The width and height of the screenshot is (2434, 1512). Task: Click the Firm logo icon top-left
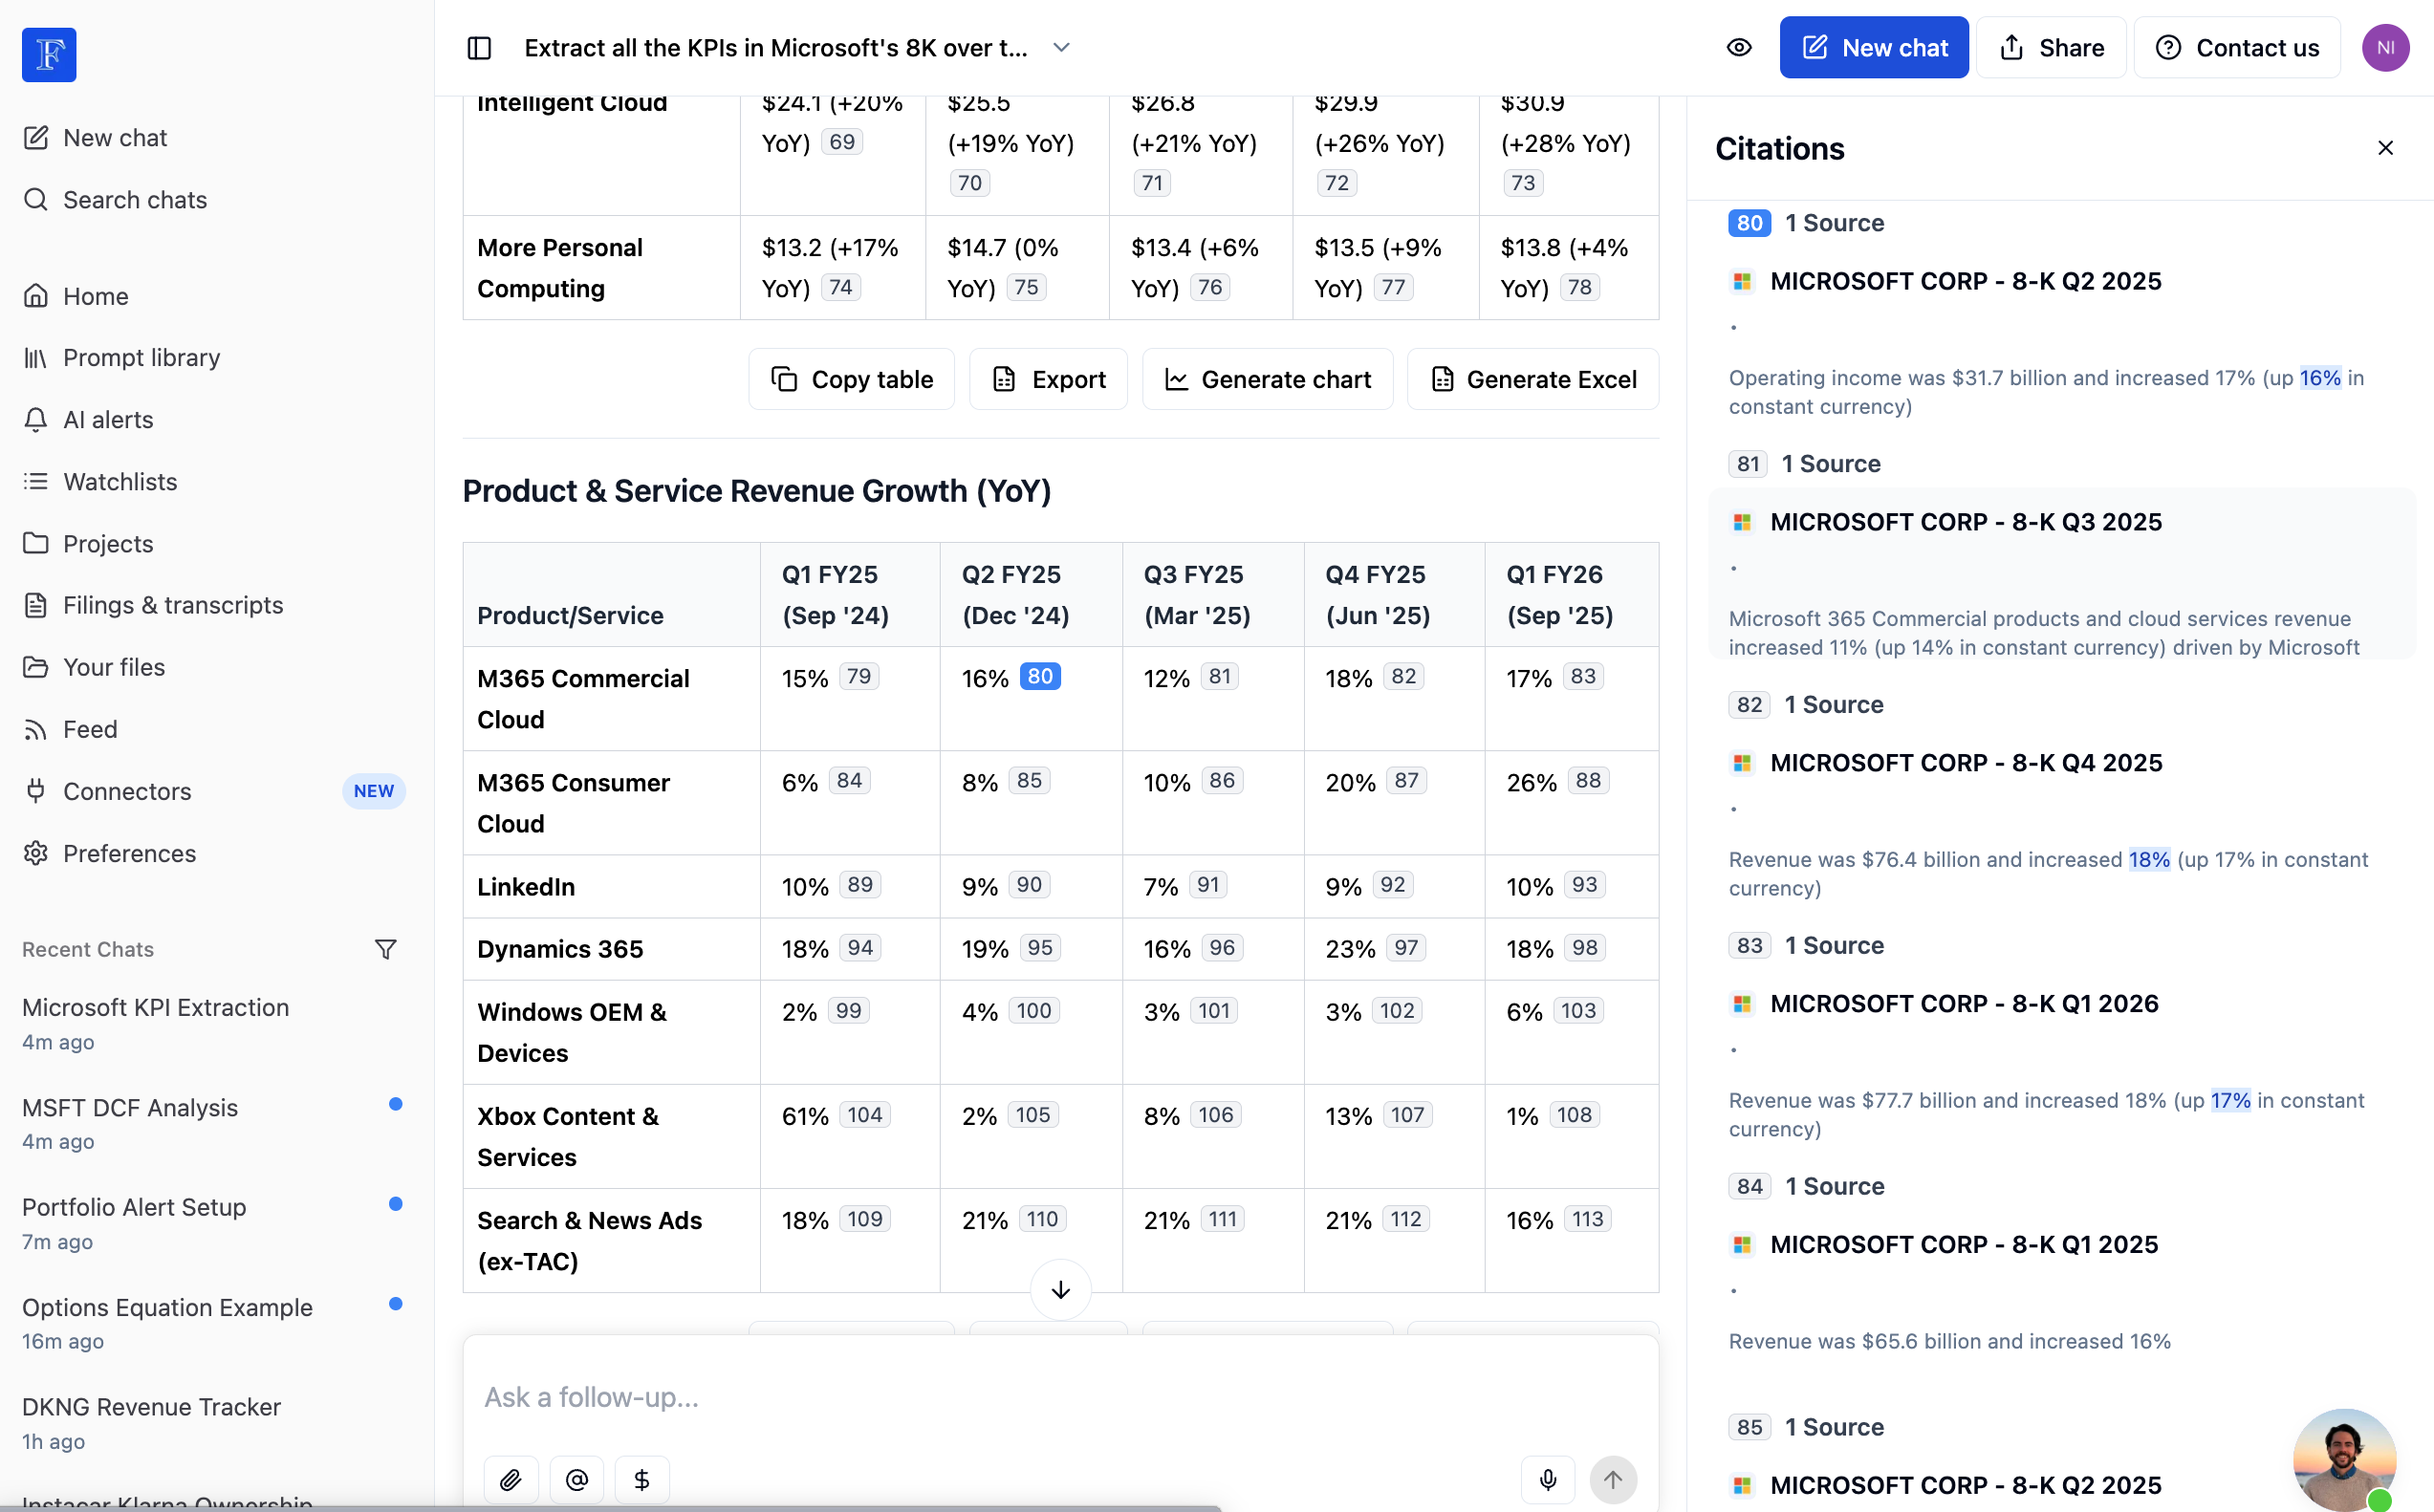(49, 54)
